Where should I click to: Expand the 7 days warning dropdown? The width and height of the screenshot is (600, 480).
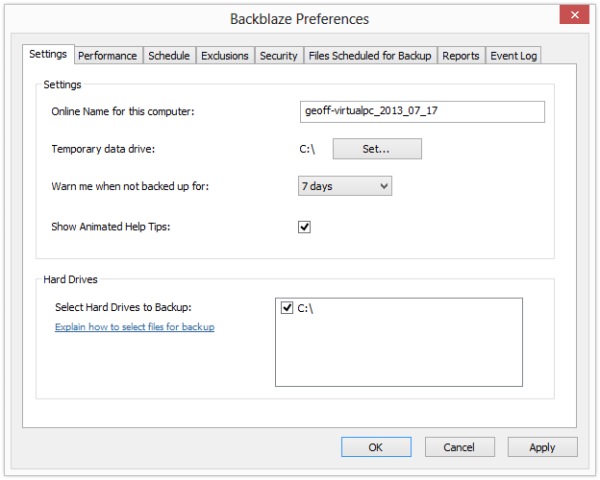(345, 186)
